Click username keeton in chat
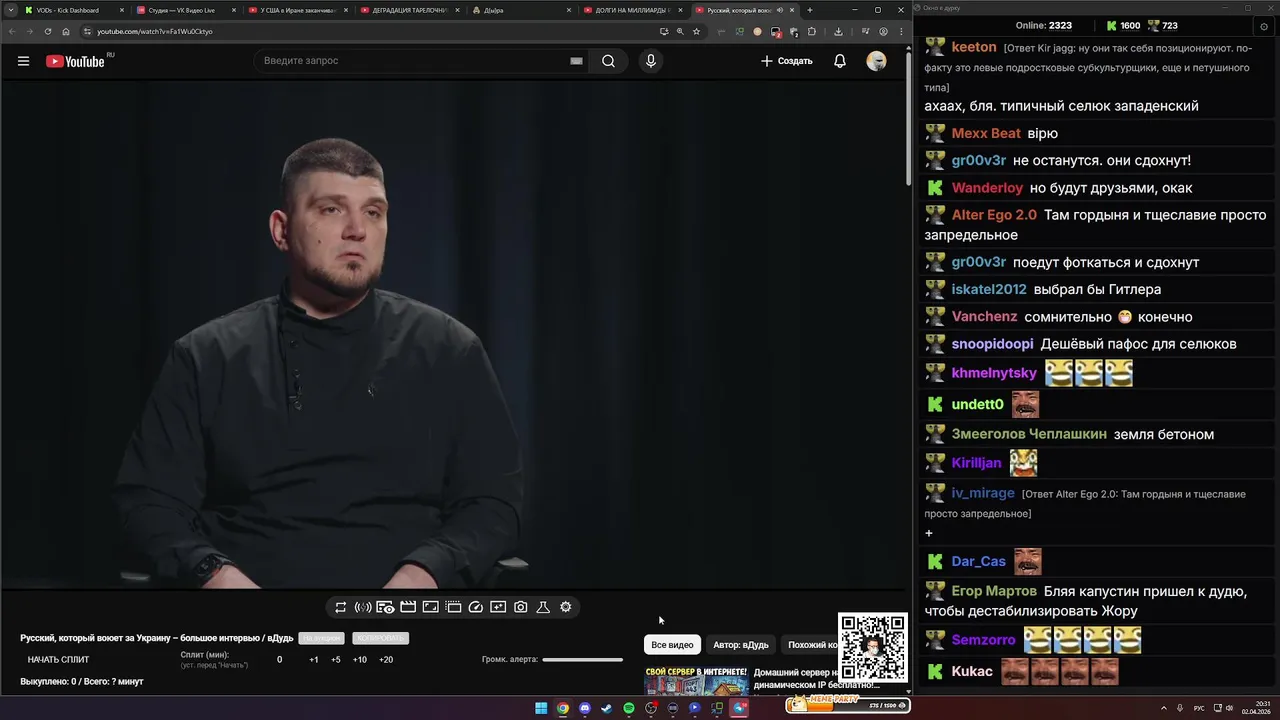 click(974, 47)
